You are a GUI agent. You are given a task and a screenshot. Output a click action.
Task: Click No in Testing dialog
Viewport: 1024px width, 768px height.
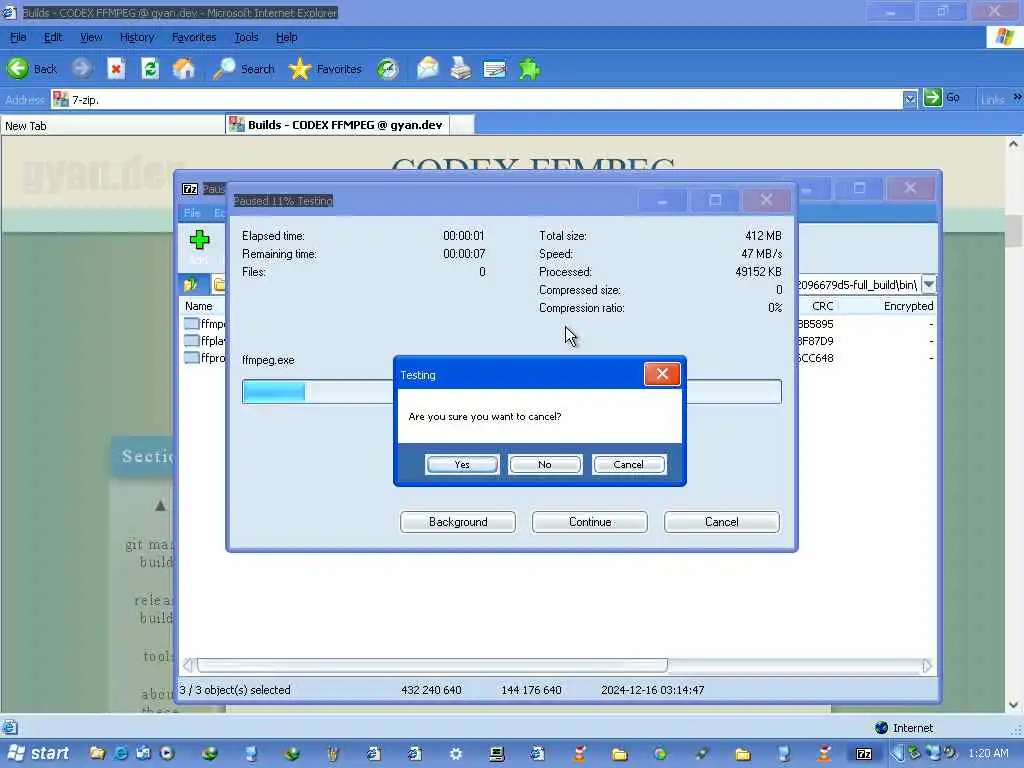[545, 464]
